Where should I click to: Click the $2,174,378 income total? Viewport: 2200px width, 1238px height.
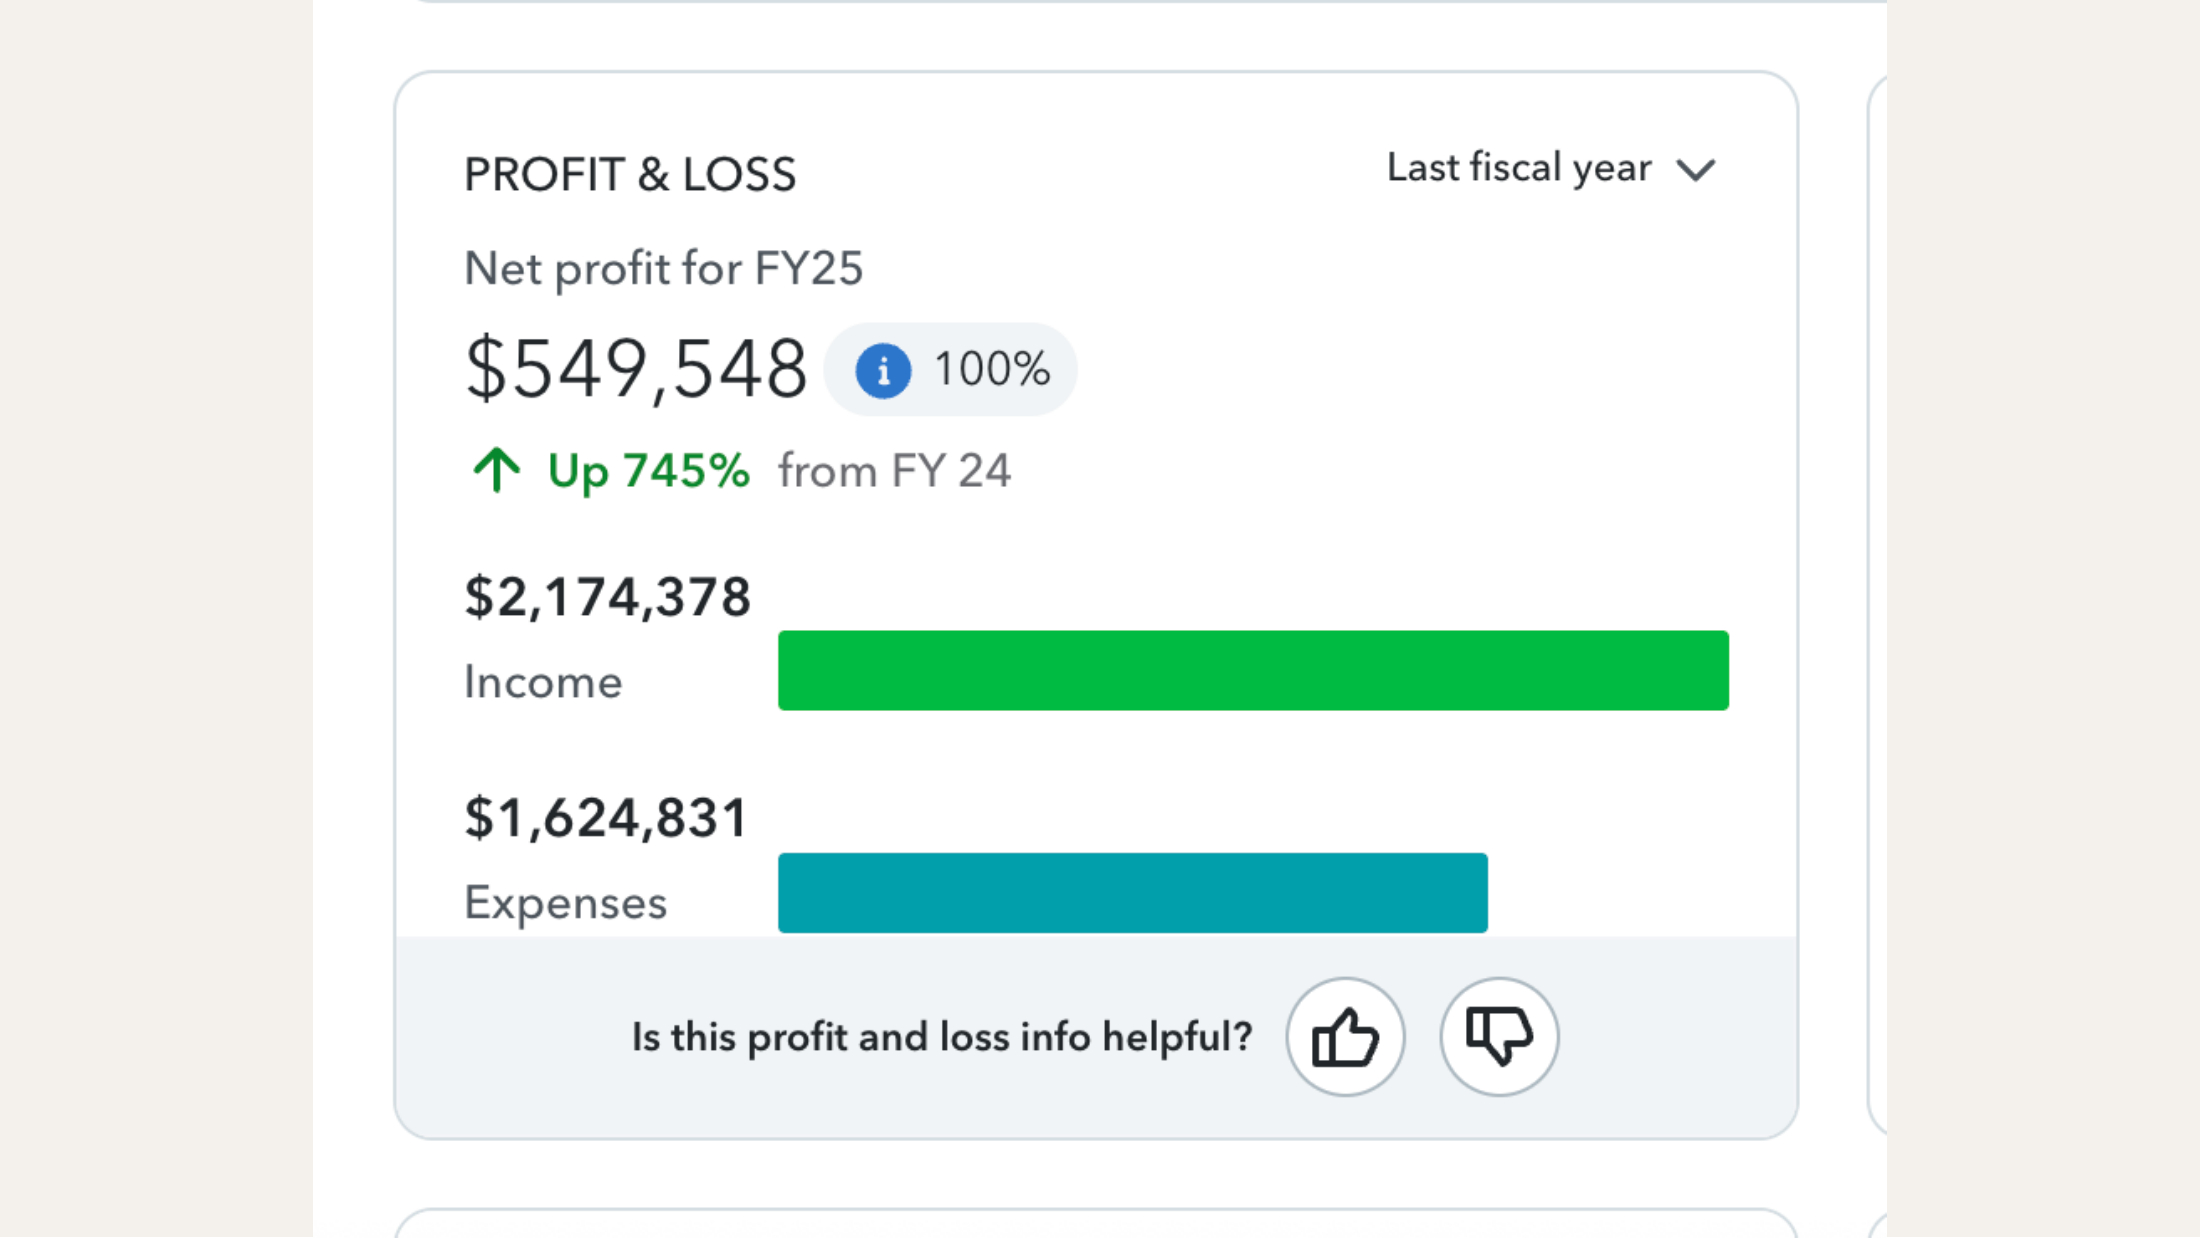point(607,597)
